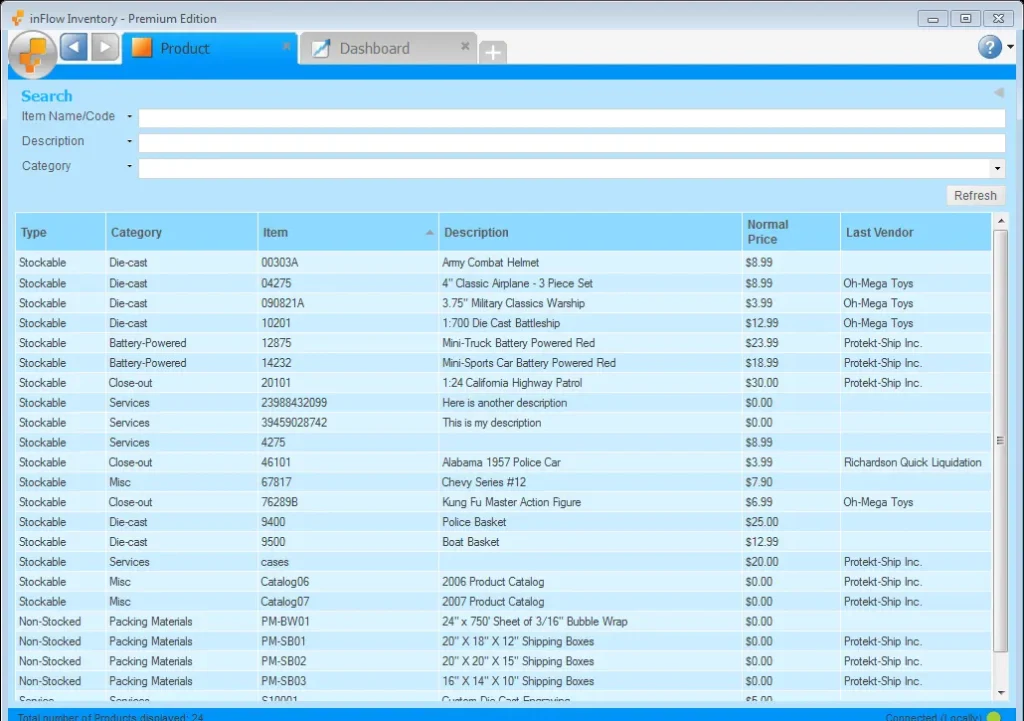Open the inFlow main menu orb button
The width and height of the screenshot is (1024, 721).
[x=32, y=54]
